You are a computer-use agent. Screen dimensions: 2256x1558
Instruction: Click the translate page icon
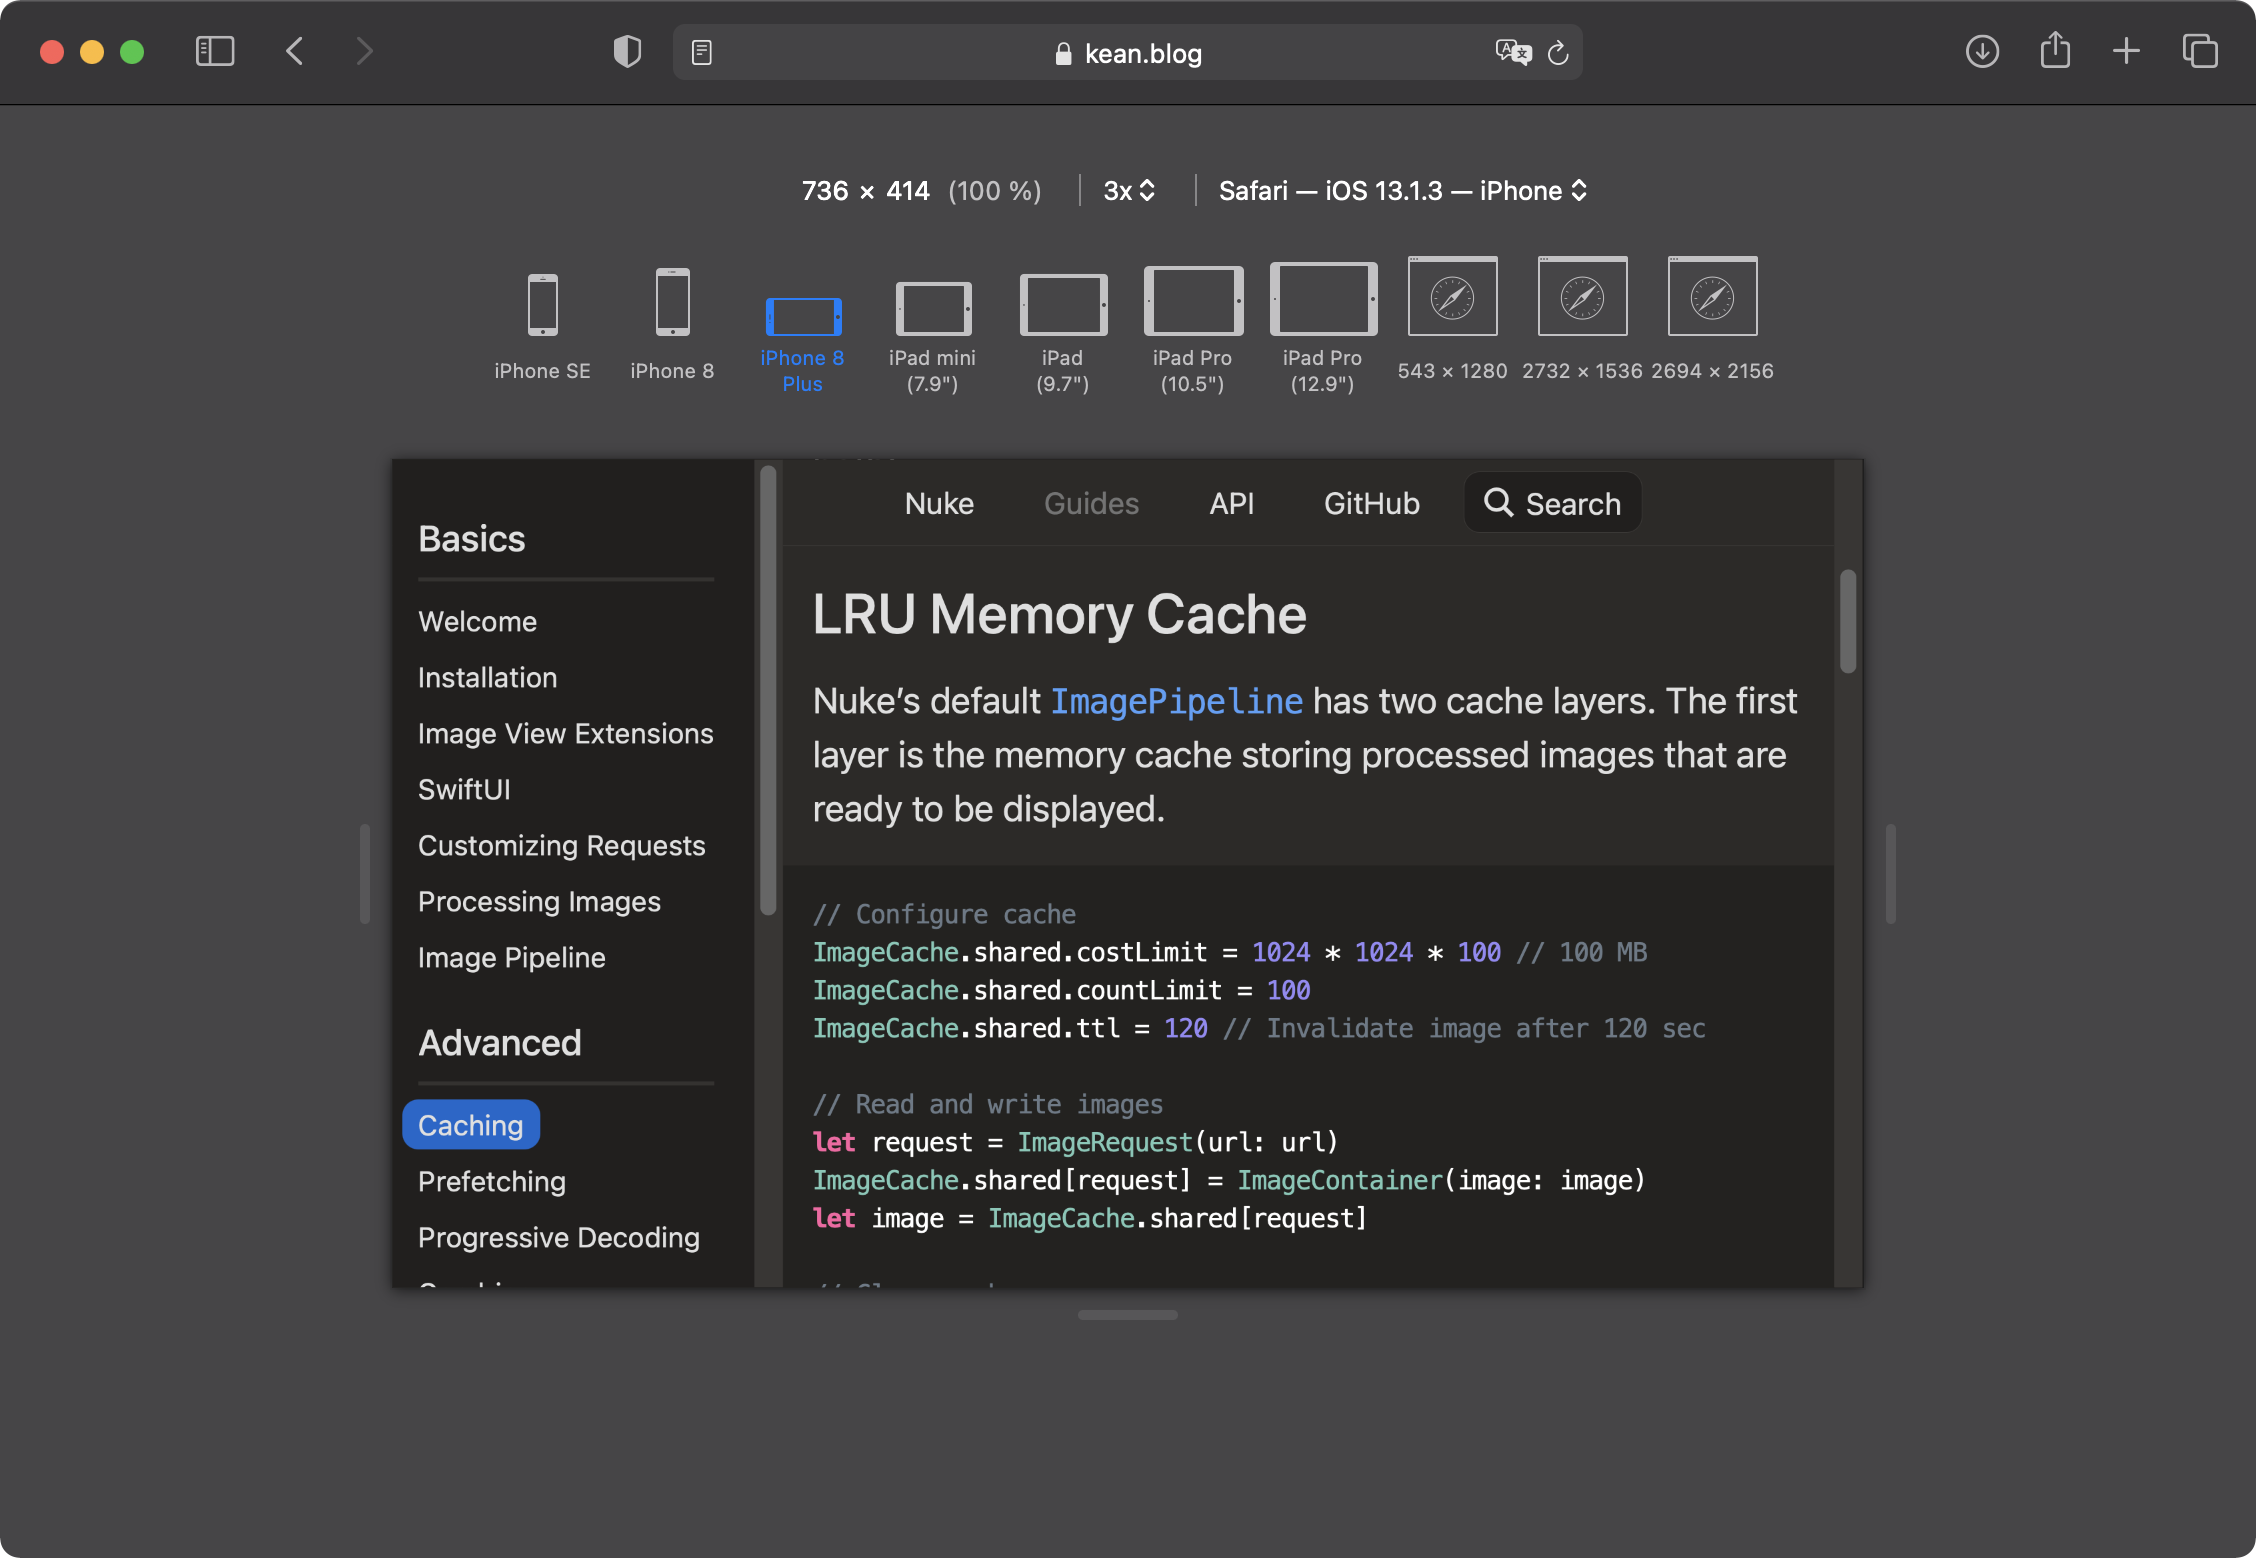pyautogui.click(x=1513, y=53)
